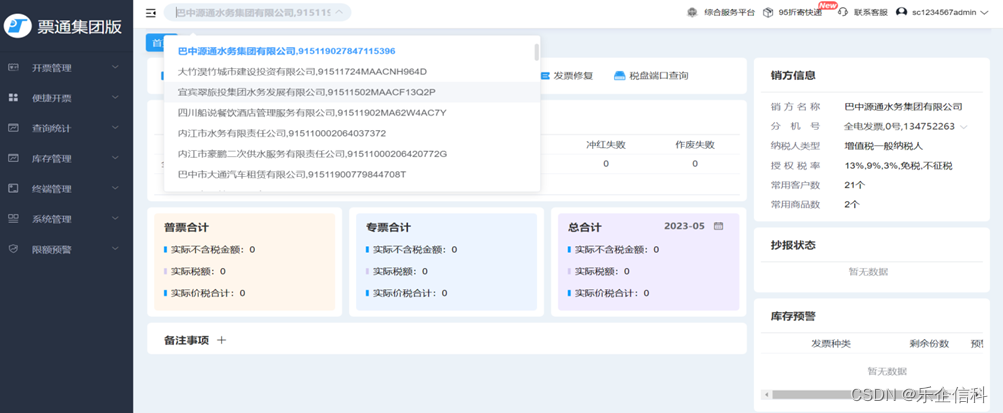Click the 抄报状态 panel title
Image resolution: width=1003 pixels, height=413 pixels.
tap(793, 245)
